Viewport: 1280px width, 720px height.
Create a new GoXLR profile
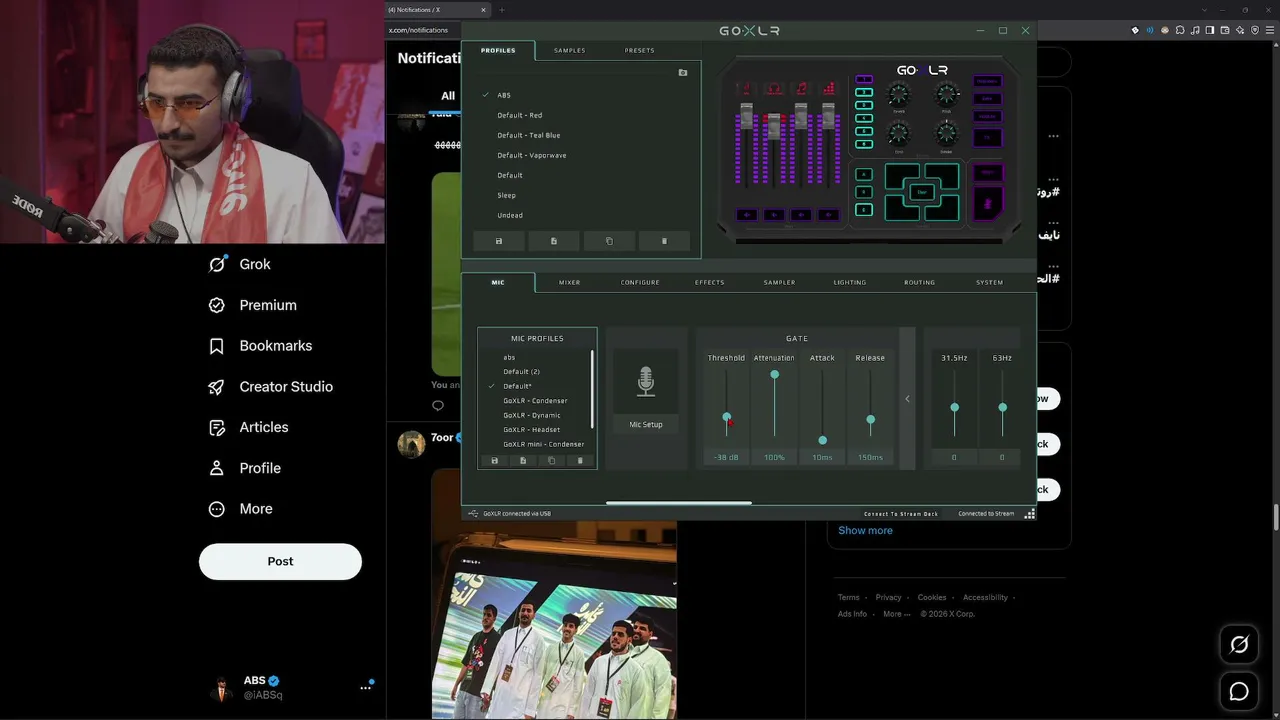pos(554,241)
